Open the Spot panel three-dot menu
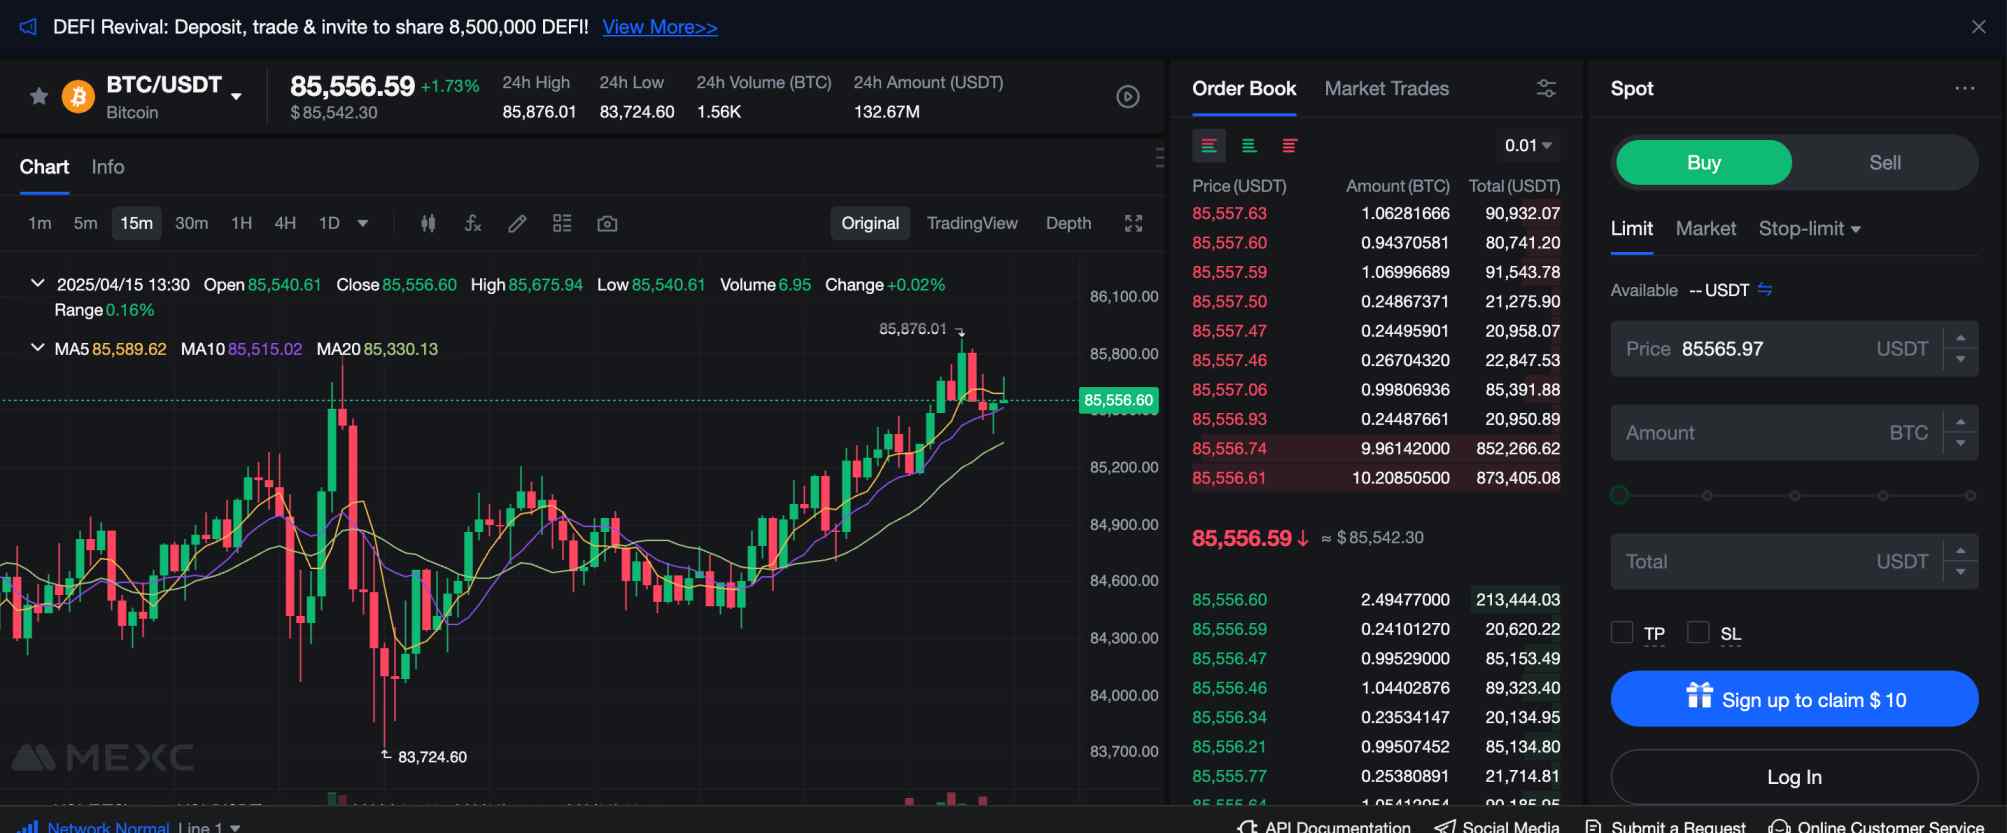The image size is (2007, 833). pos(1965,88)
